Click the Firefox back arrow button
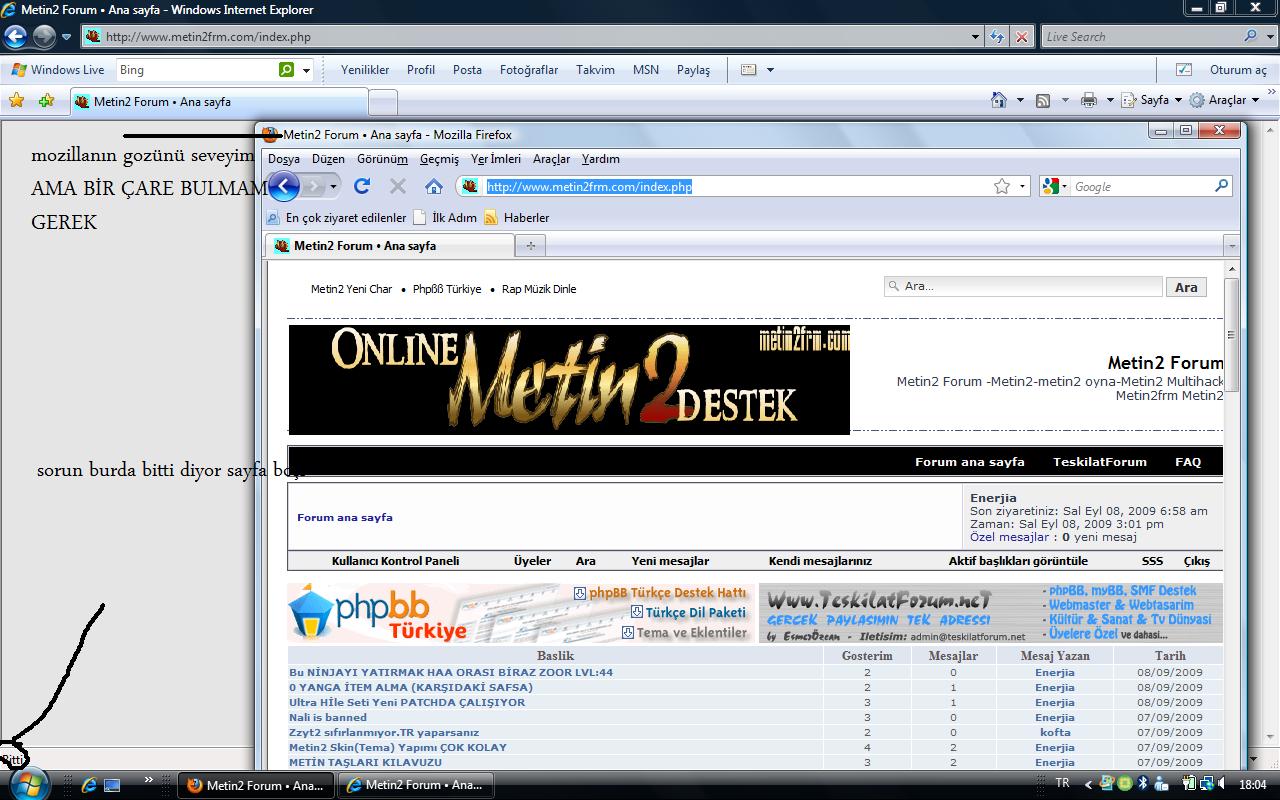 point(284,186)
